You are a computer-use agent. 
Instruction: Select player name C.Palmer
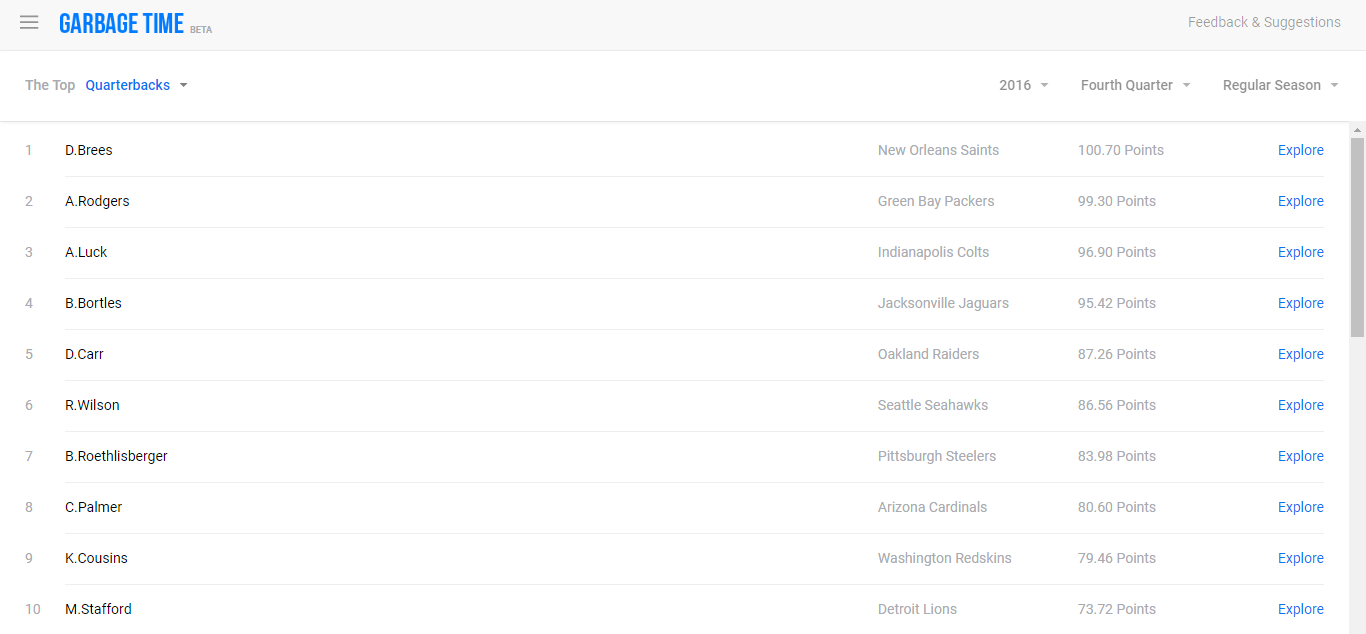point(93,507)
